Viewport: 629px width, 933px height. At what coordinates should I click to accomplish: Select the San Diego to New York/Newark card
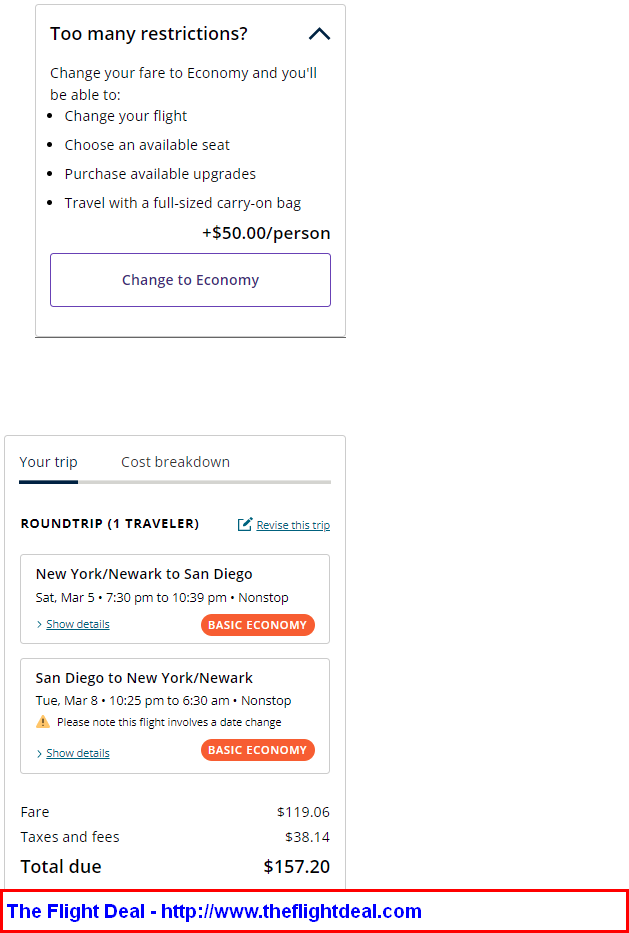(x=175, y=716)
